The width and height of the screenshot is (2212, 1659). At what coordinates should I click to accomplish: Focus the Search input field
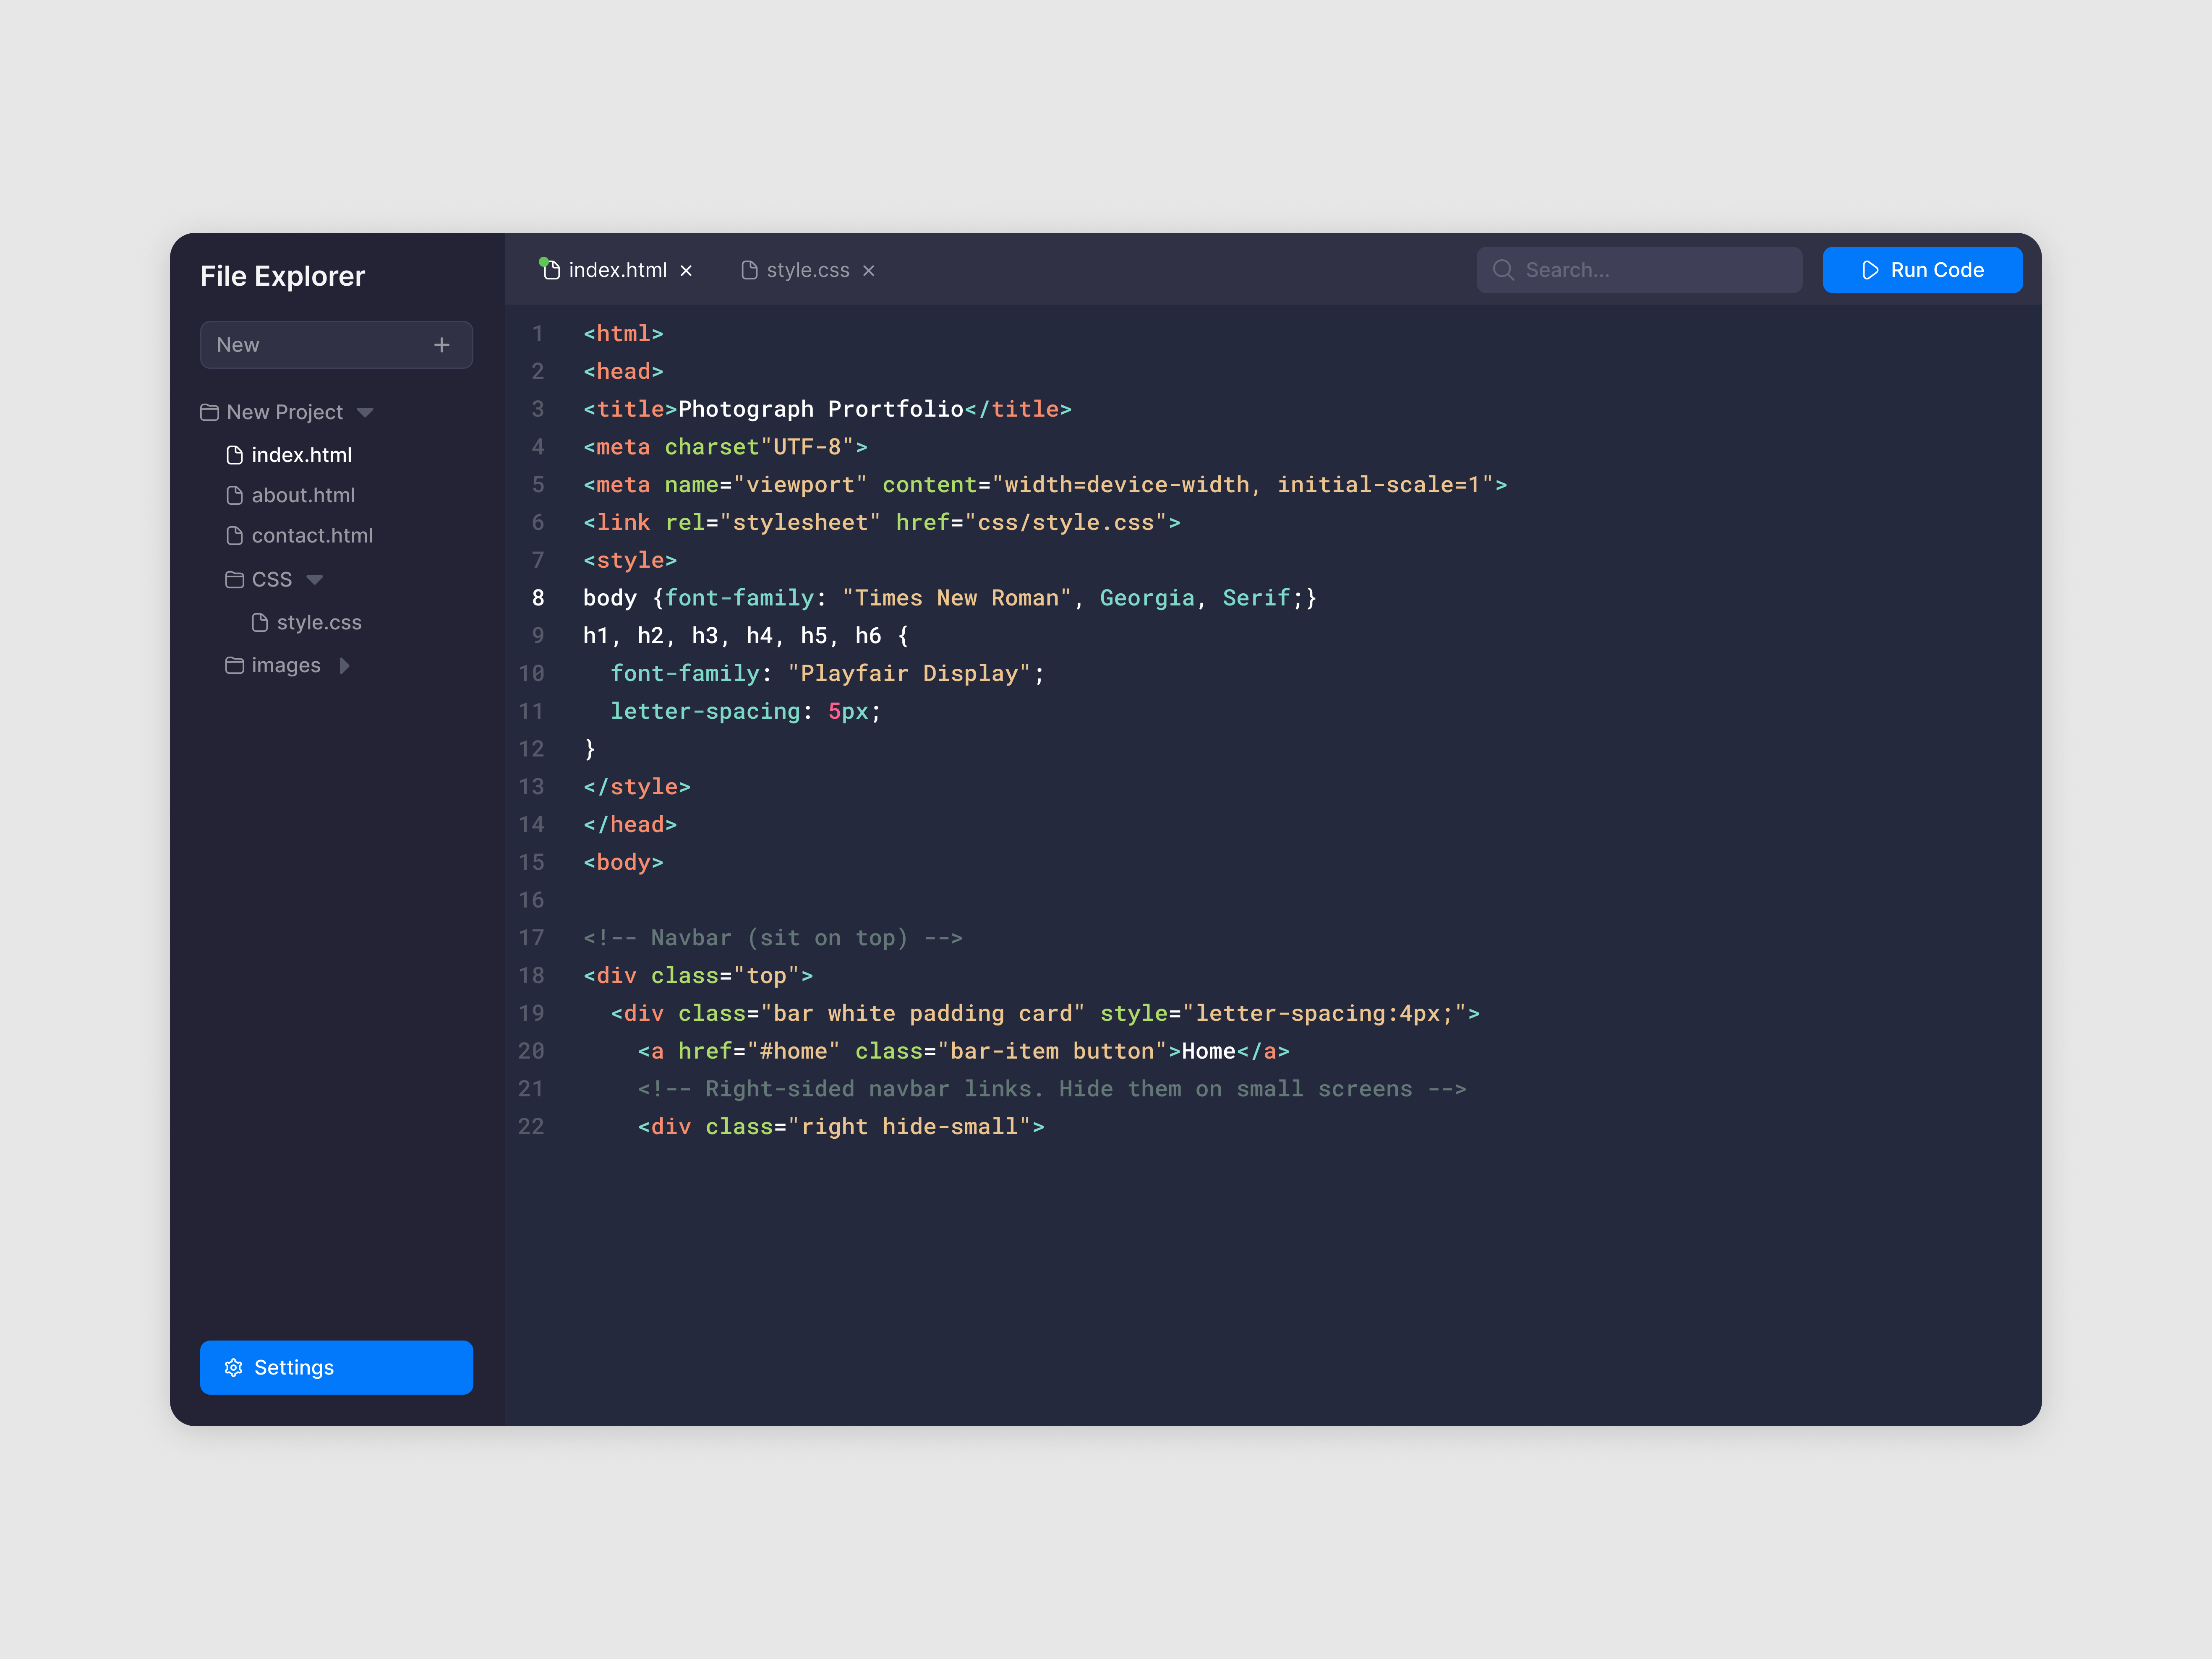[1639, 270]
